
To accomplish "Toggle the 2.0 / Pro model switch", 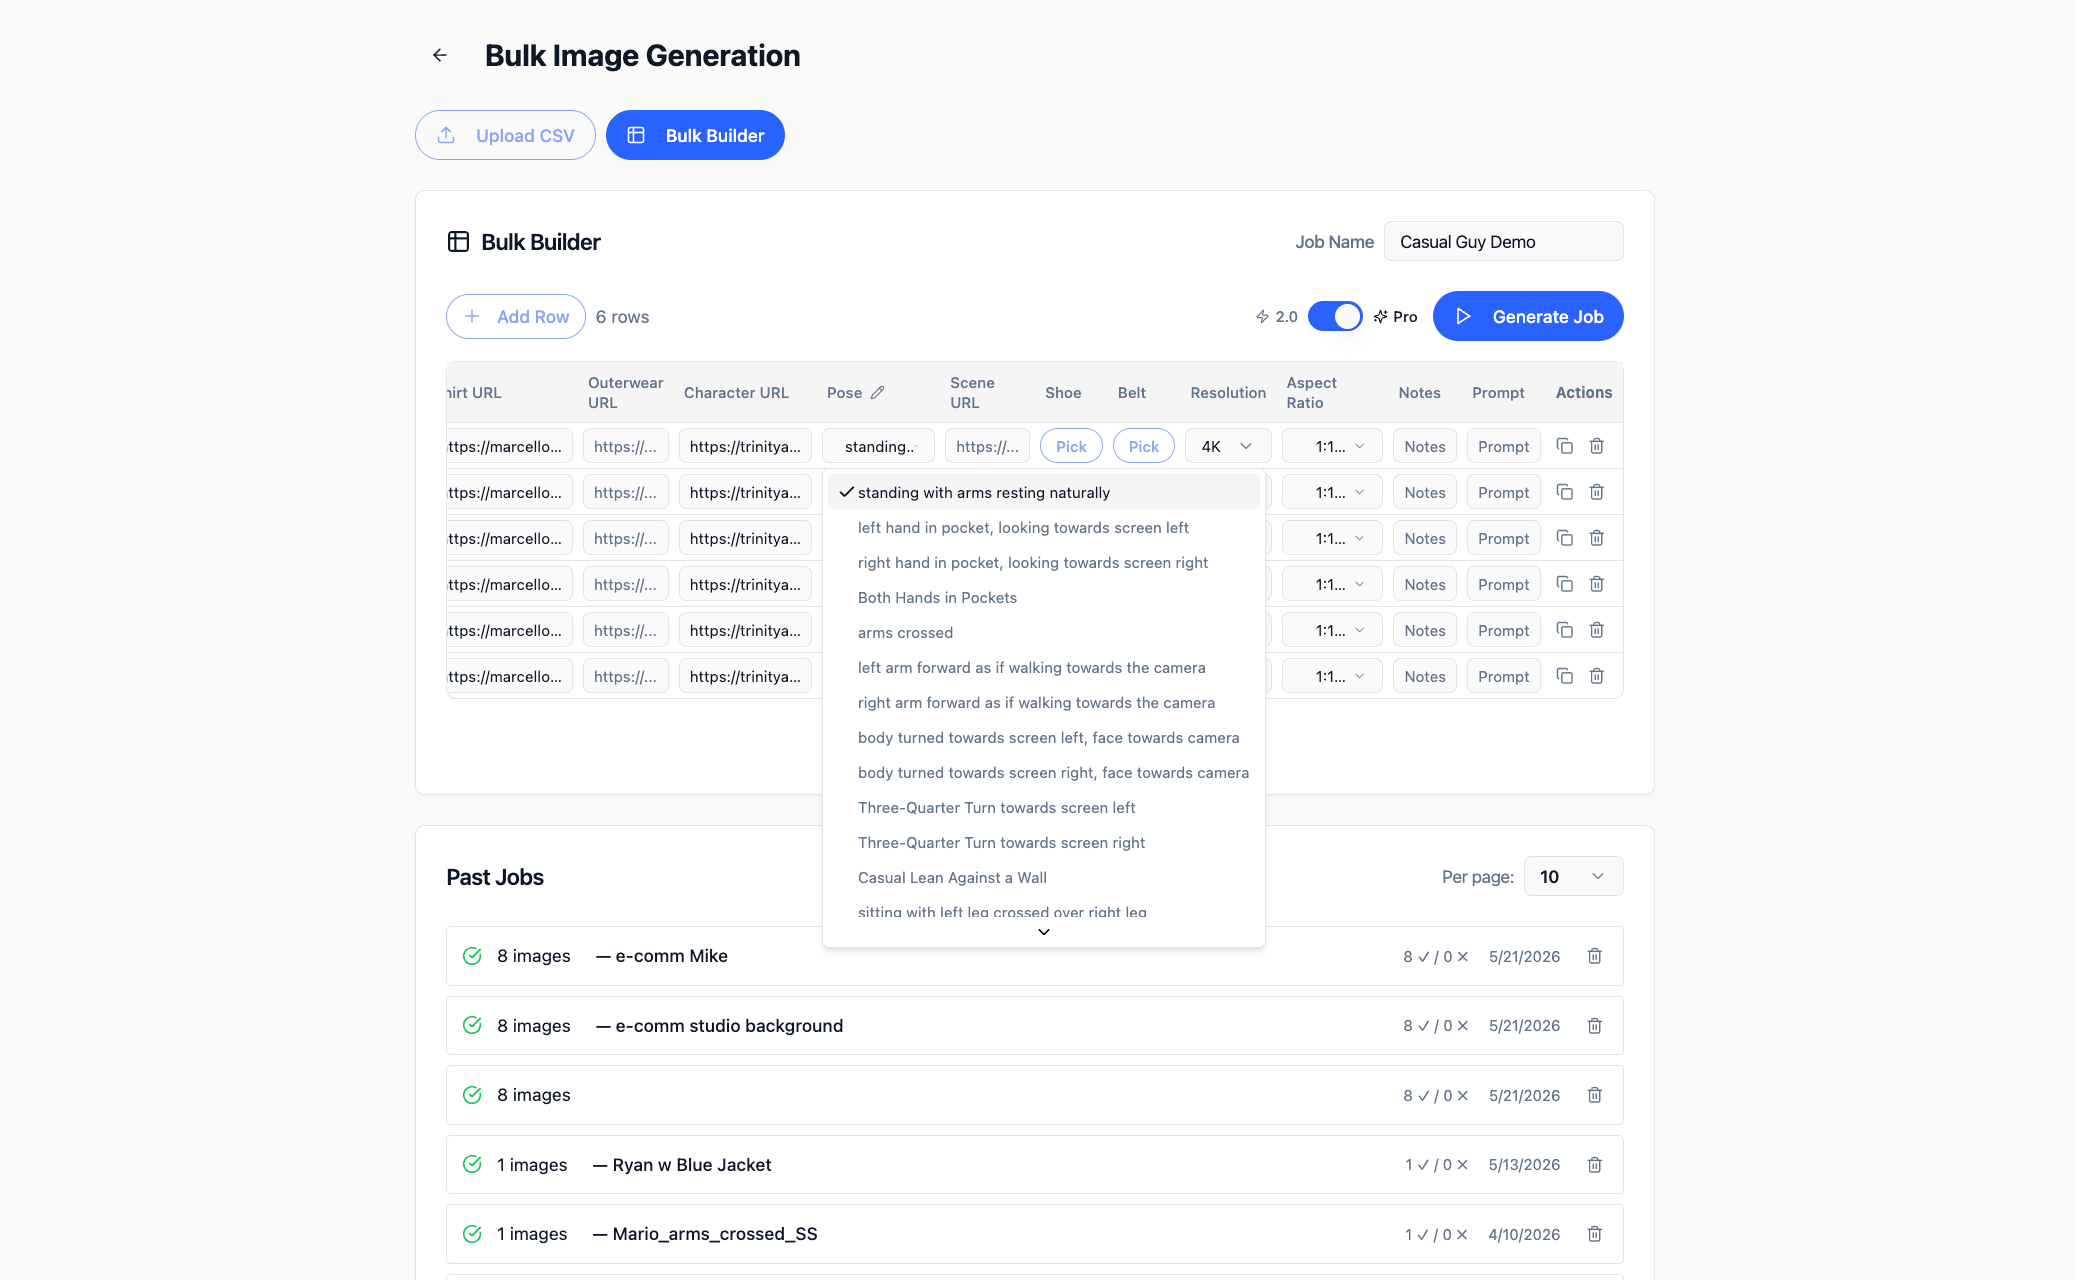I will point(1335,316).
